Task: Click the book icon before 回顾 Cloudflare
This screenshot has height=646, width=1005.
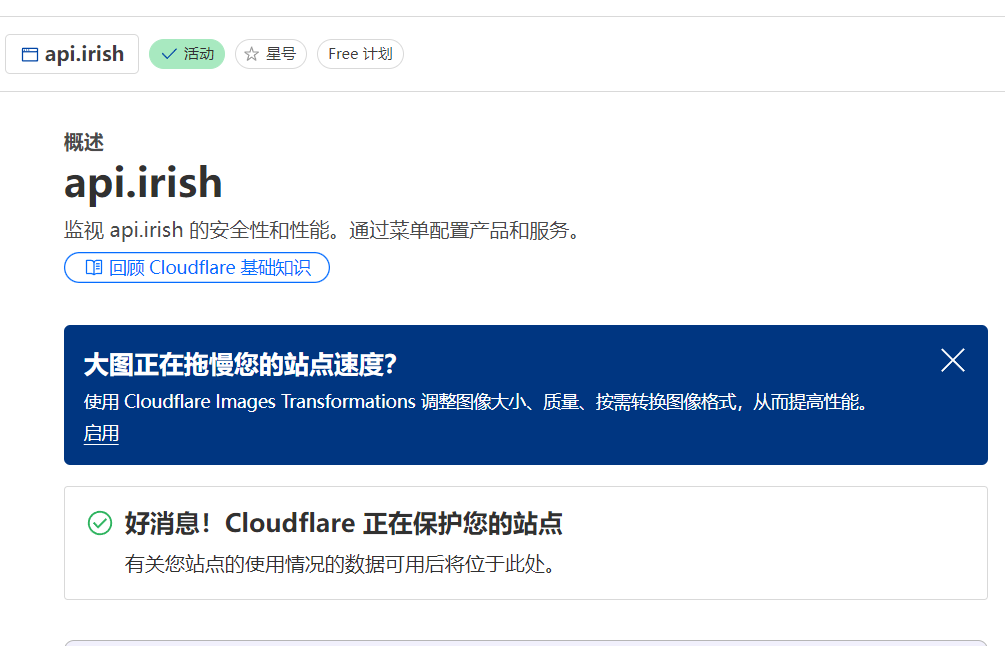Action: [x=94, y=267]
